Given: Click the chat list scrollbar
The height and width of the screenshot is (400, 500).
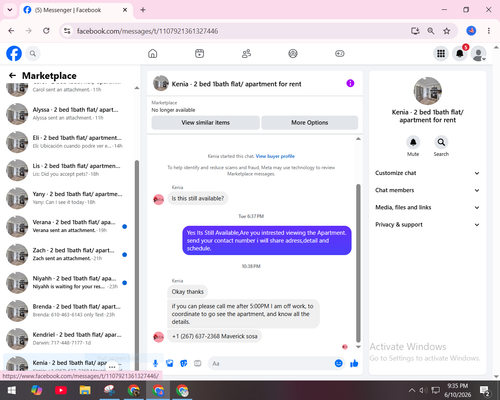Looking at the screenshot, I should (x=137, y=265).
